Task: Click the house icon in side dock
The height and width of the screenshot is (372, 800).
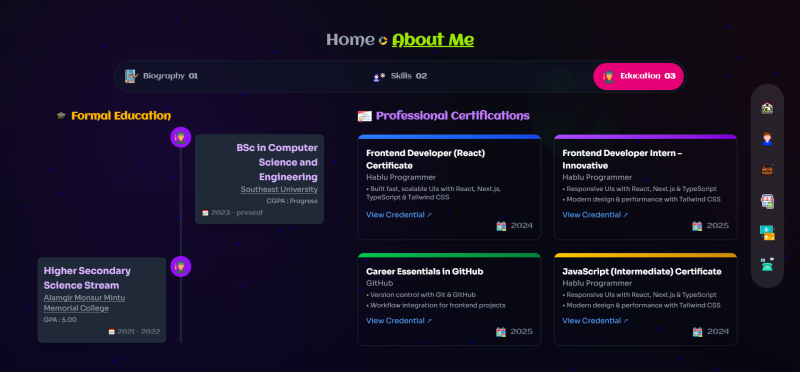Action: pyautogui.click(x=767, y=108)
